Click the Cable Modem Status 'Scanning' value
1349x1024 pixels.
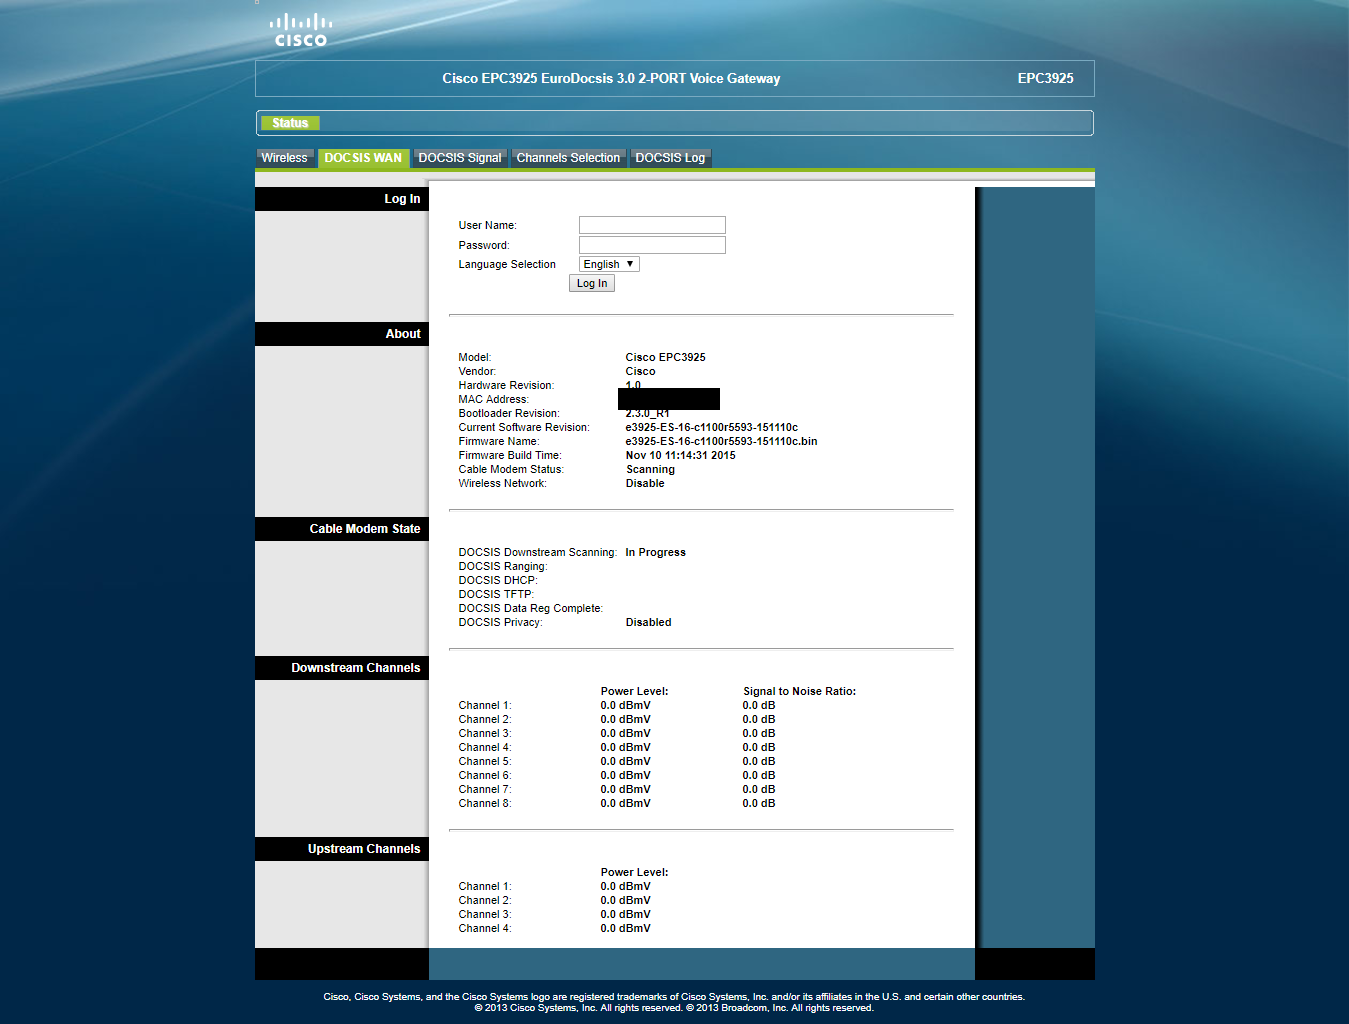pos(650,469)
